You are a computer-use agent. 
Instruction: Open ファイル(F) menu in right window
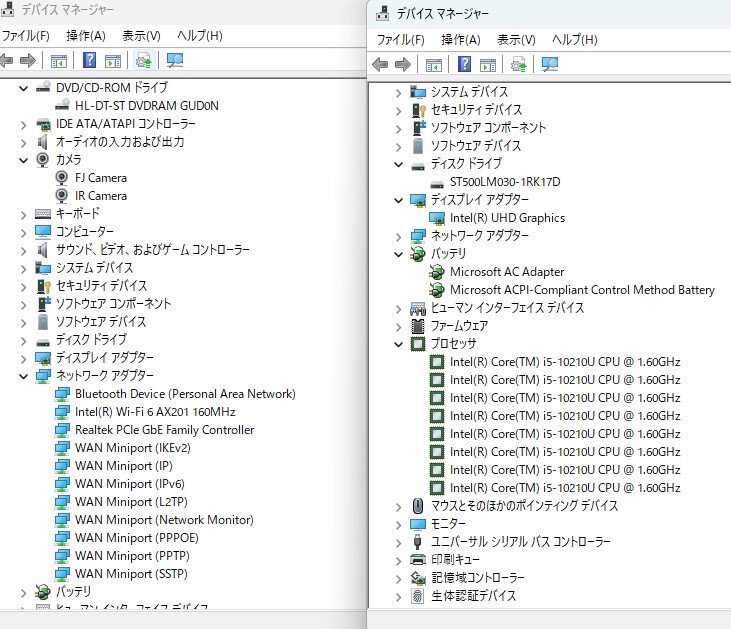pos(400,40)
